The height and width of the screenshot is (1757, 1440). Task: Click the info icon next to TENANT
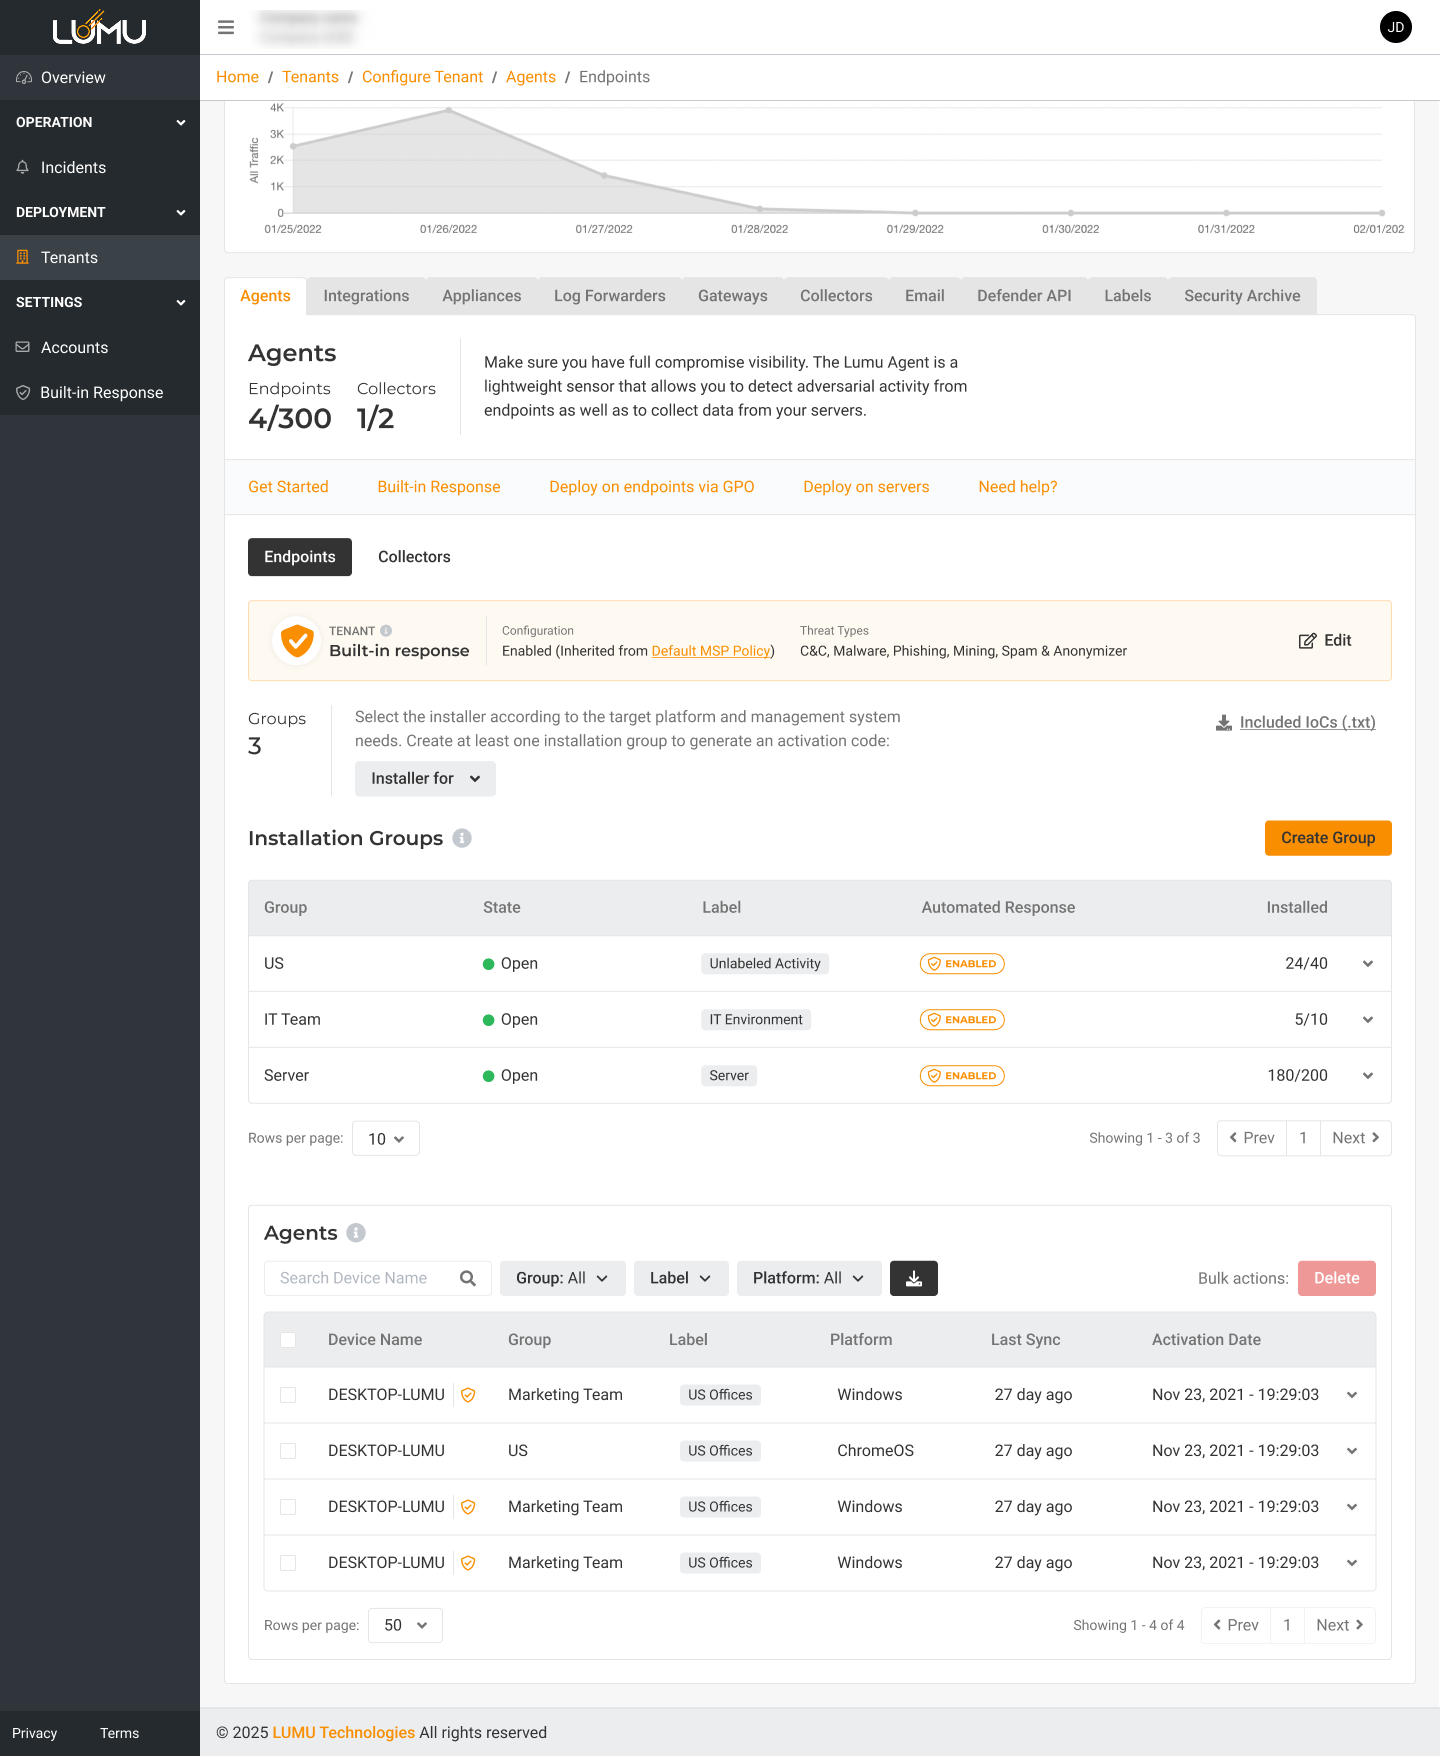(x=386, y=631)
